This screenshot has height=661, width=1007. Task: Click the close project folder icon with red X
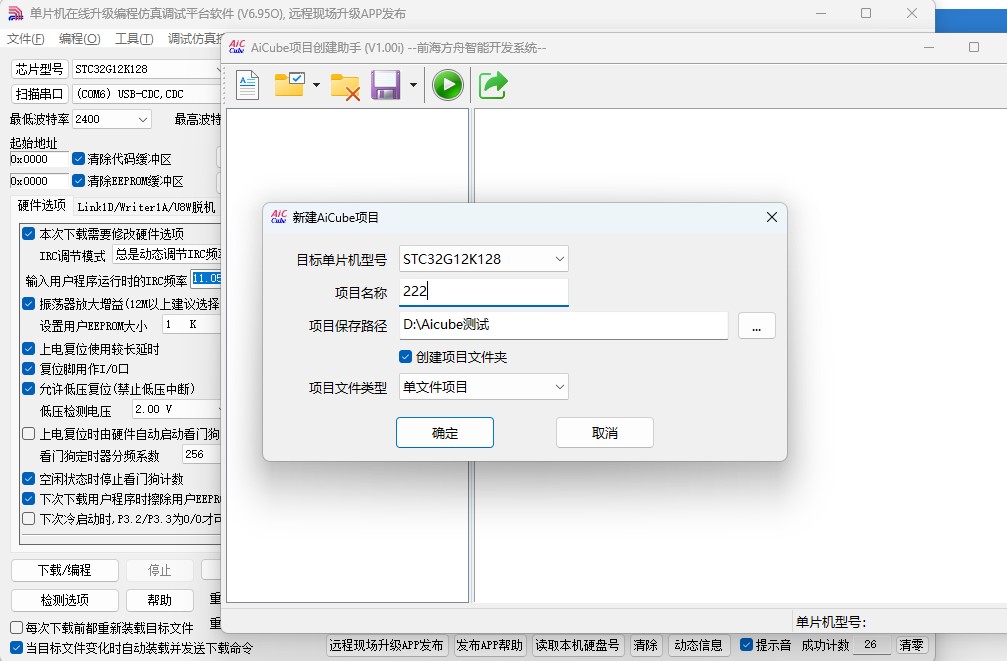[x=345, y=86]
